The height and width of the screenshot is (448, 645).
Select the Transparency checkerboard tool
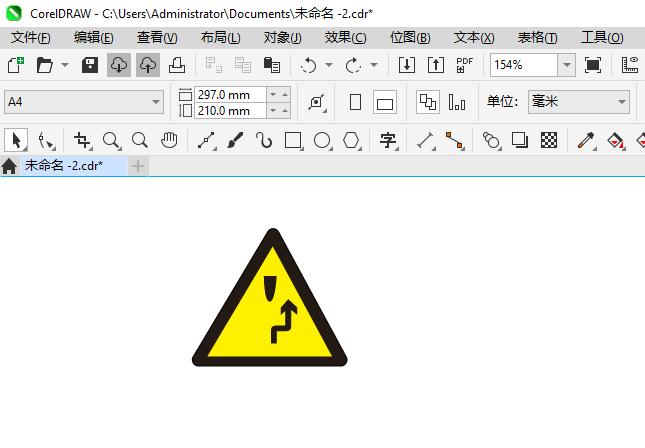(549, 140)
